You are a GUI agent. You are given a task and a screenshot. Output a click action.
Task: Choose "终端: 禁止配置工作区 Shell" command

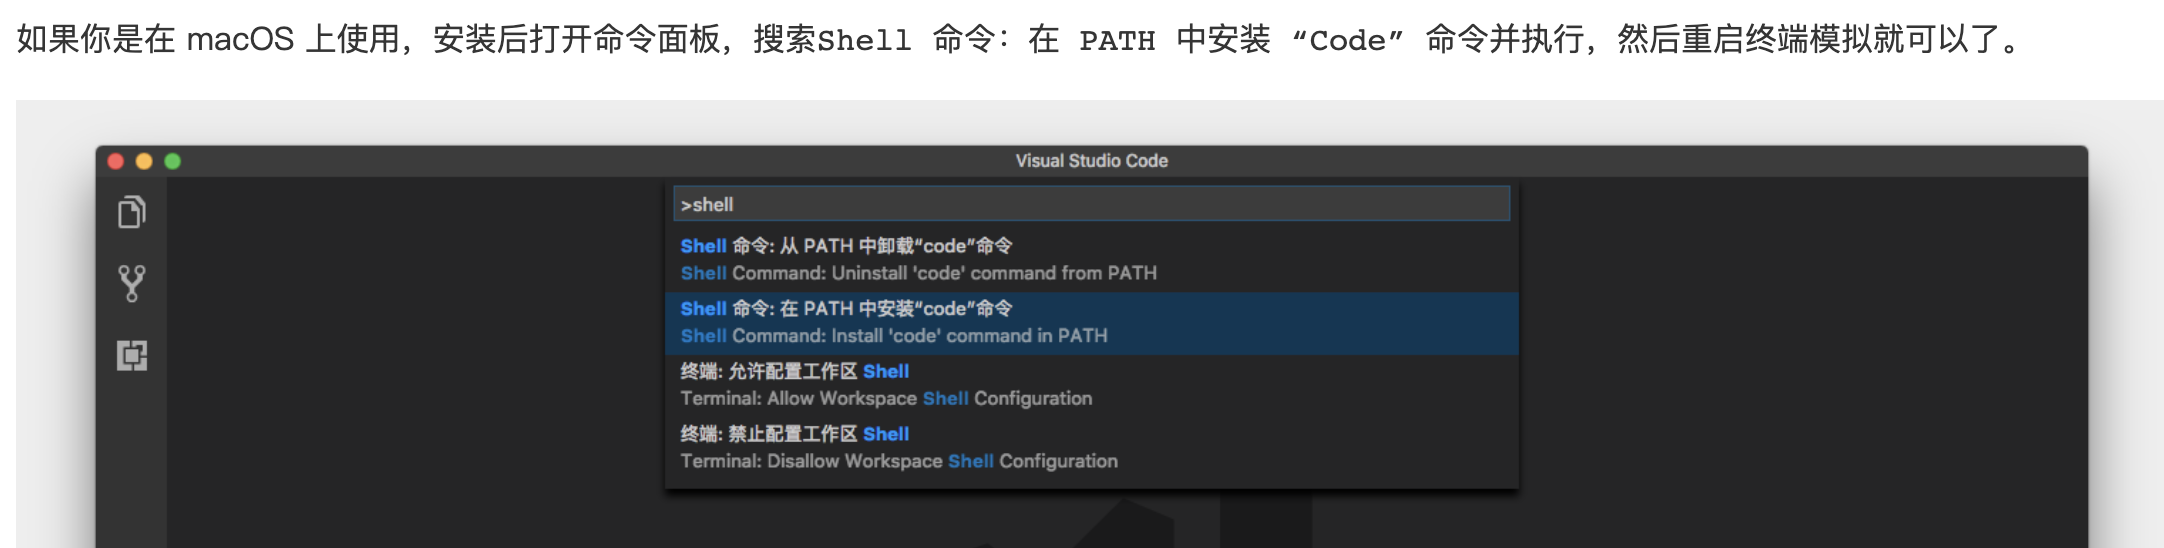pyautogui.click(x=794, y=434)
